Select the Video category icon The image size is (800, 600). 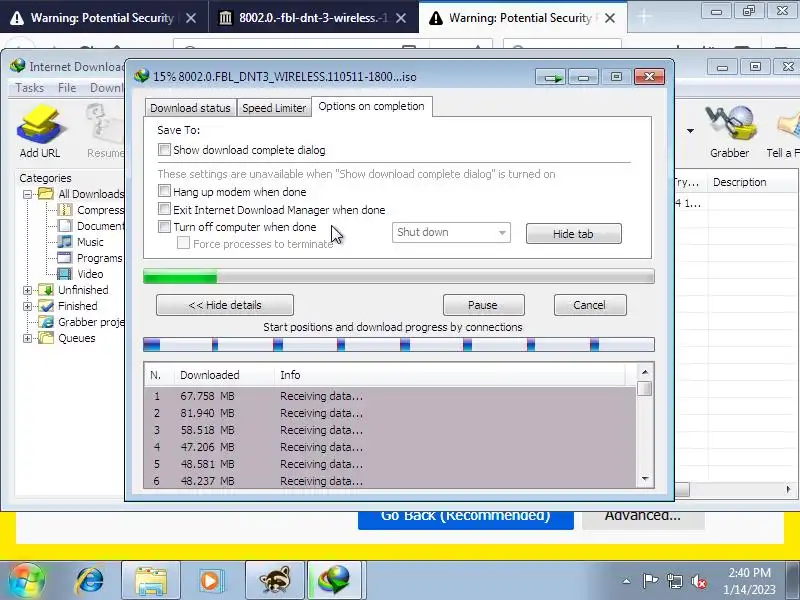[x=65, y=273]
